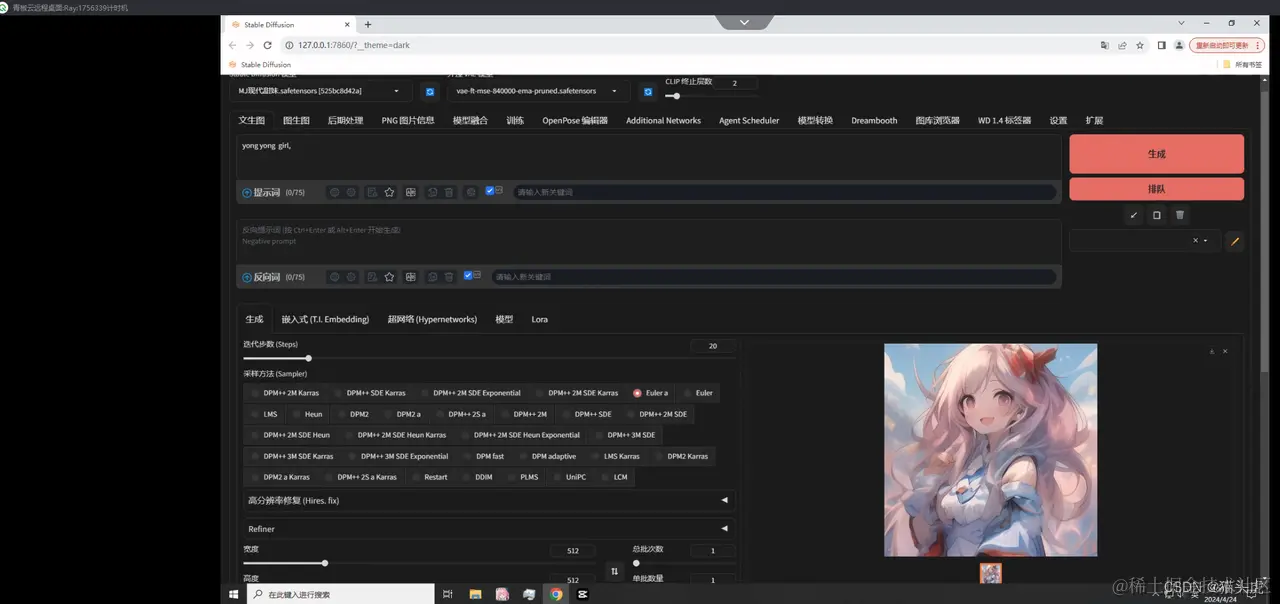This screenshot has height=604, width=1280.
Task: Click the positive prompt text area
Action: 648,157
